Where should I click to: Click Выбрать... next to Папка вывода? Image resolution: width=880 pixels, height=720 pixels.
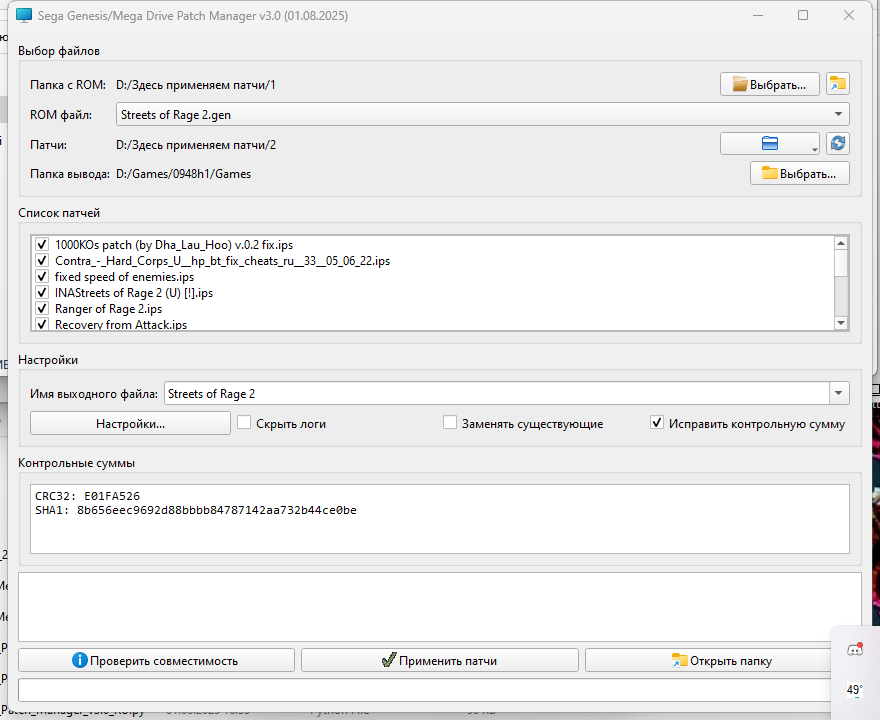(799, 173)
